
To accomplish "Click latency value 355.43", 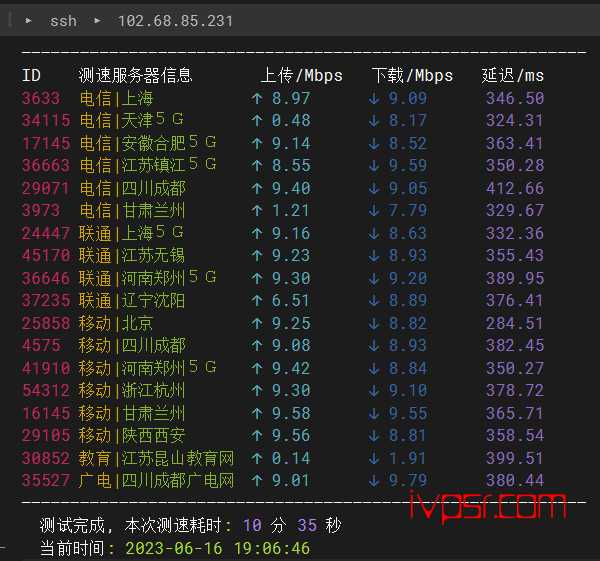I will (515, 255).
